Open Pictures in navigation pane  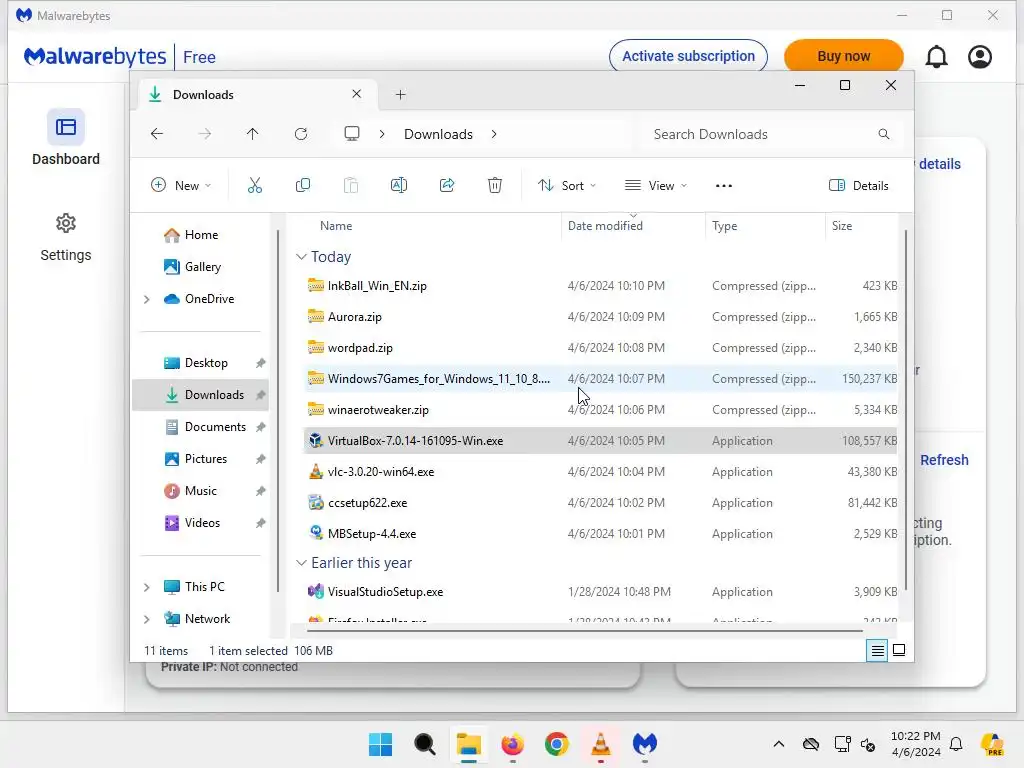[200, 459]
